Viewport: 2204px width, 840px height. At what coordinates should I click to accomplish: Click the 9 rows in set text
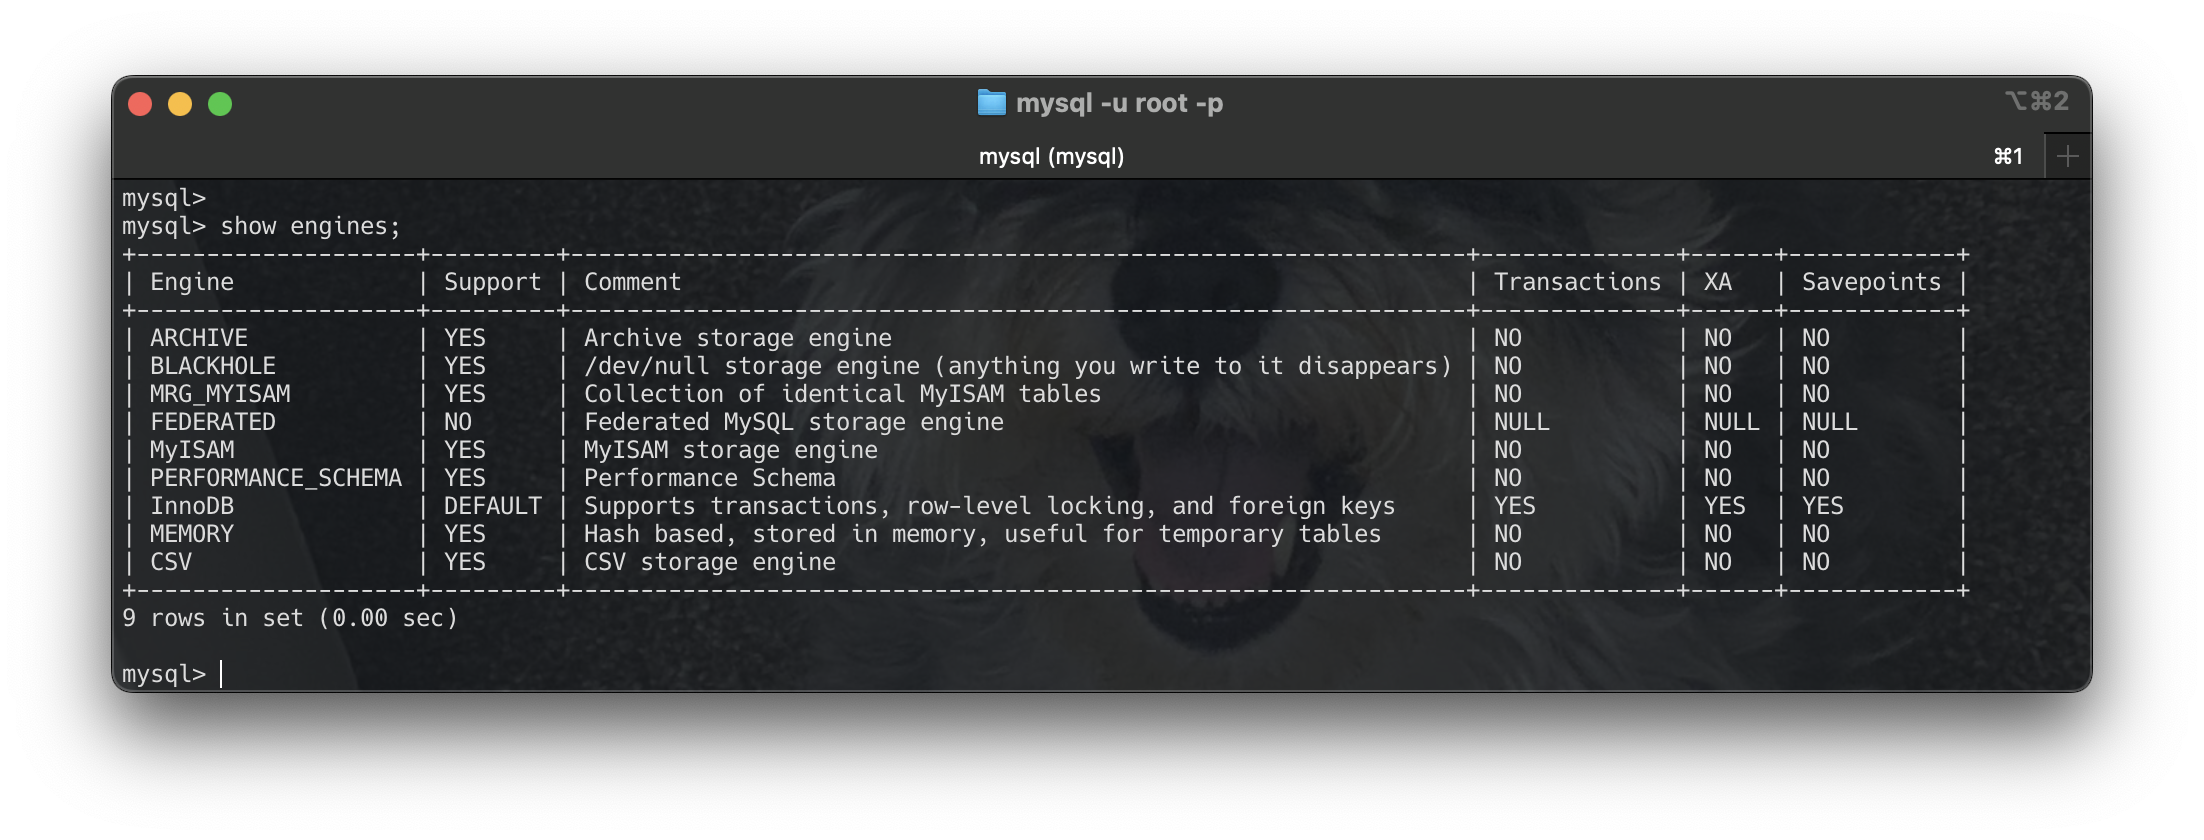click(290, 618)
